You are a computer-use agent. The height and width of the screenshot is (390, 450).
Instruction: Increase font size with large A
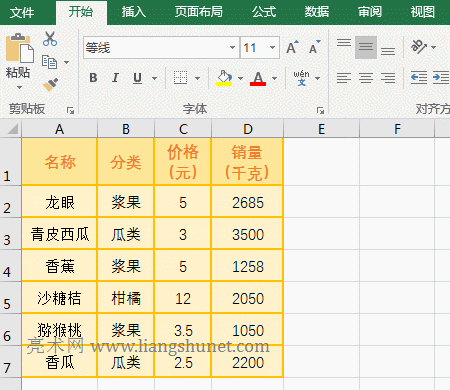[x=292, y=47]
